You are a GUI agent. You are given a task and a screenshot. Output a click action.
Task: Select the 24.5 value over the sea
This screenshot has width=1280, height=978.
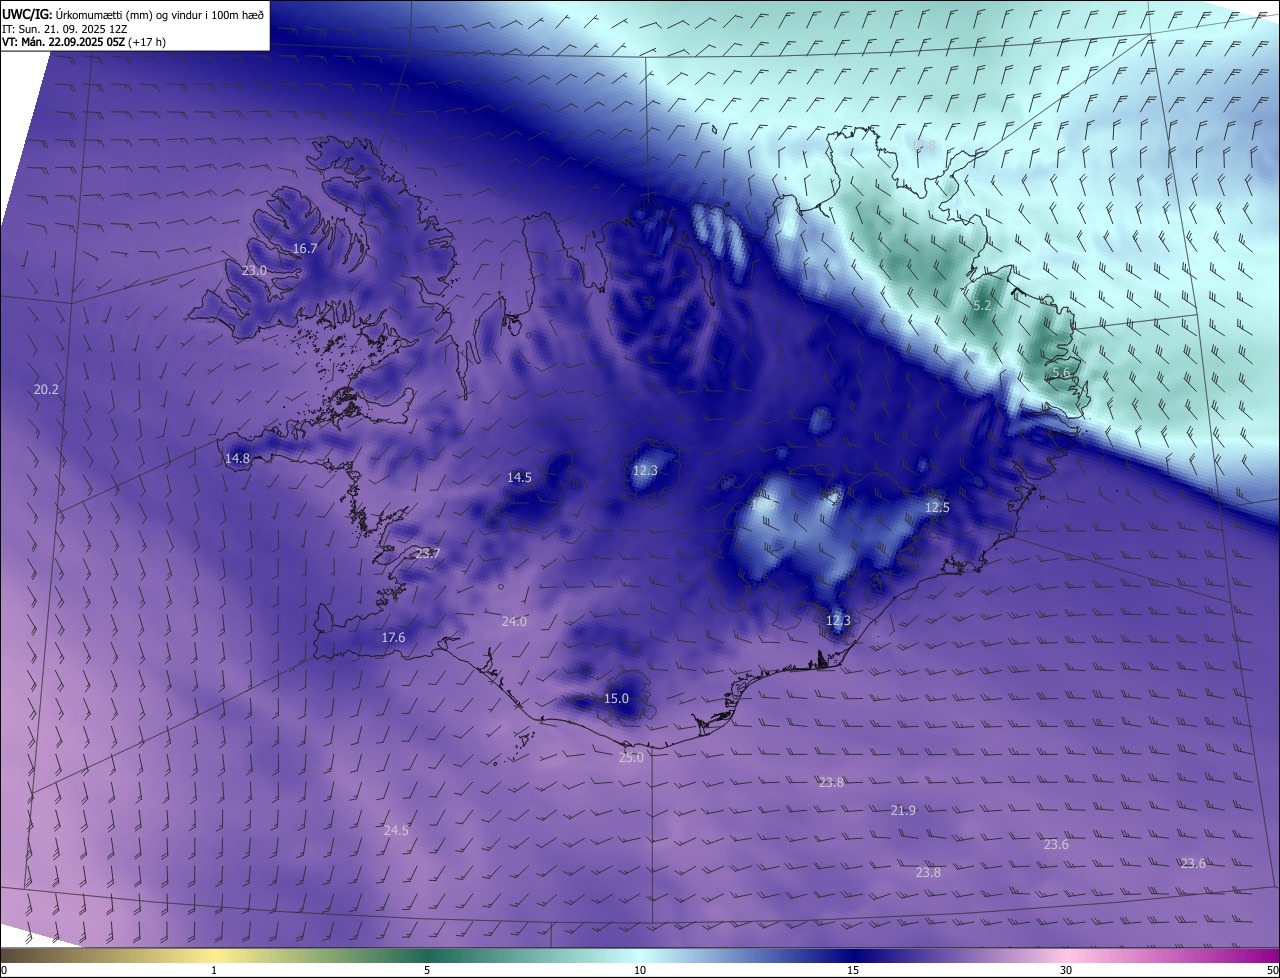point(396,830)
